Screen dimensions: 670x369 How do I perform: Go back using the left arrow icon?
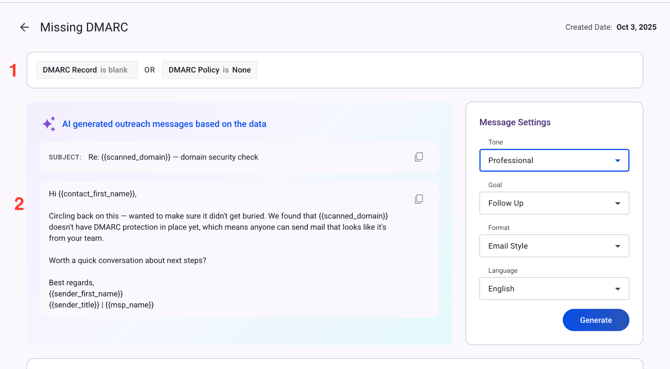click(24, 27)
